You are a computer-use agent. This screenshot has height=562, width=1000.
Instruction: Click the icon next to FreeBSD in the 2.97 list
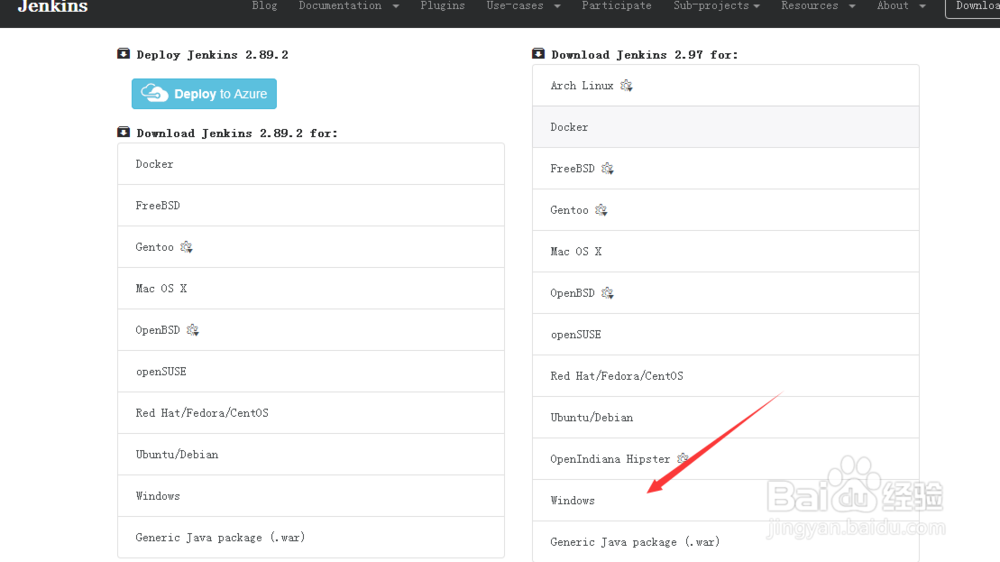(607, 169)
